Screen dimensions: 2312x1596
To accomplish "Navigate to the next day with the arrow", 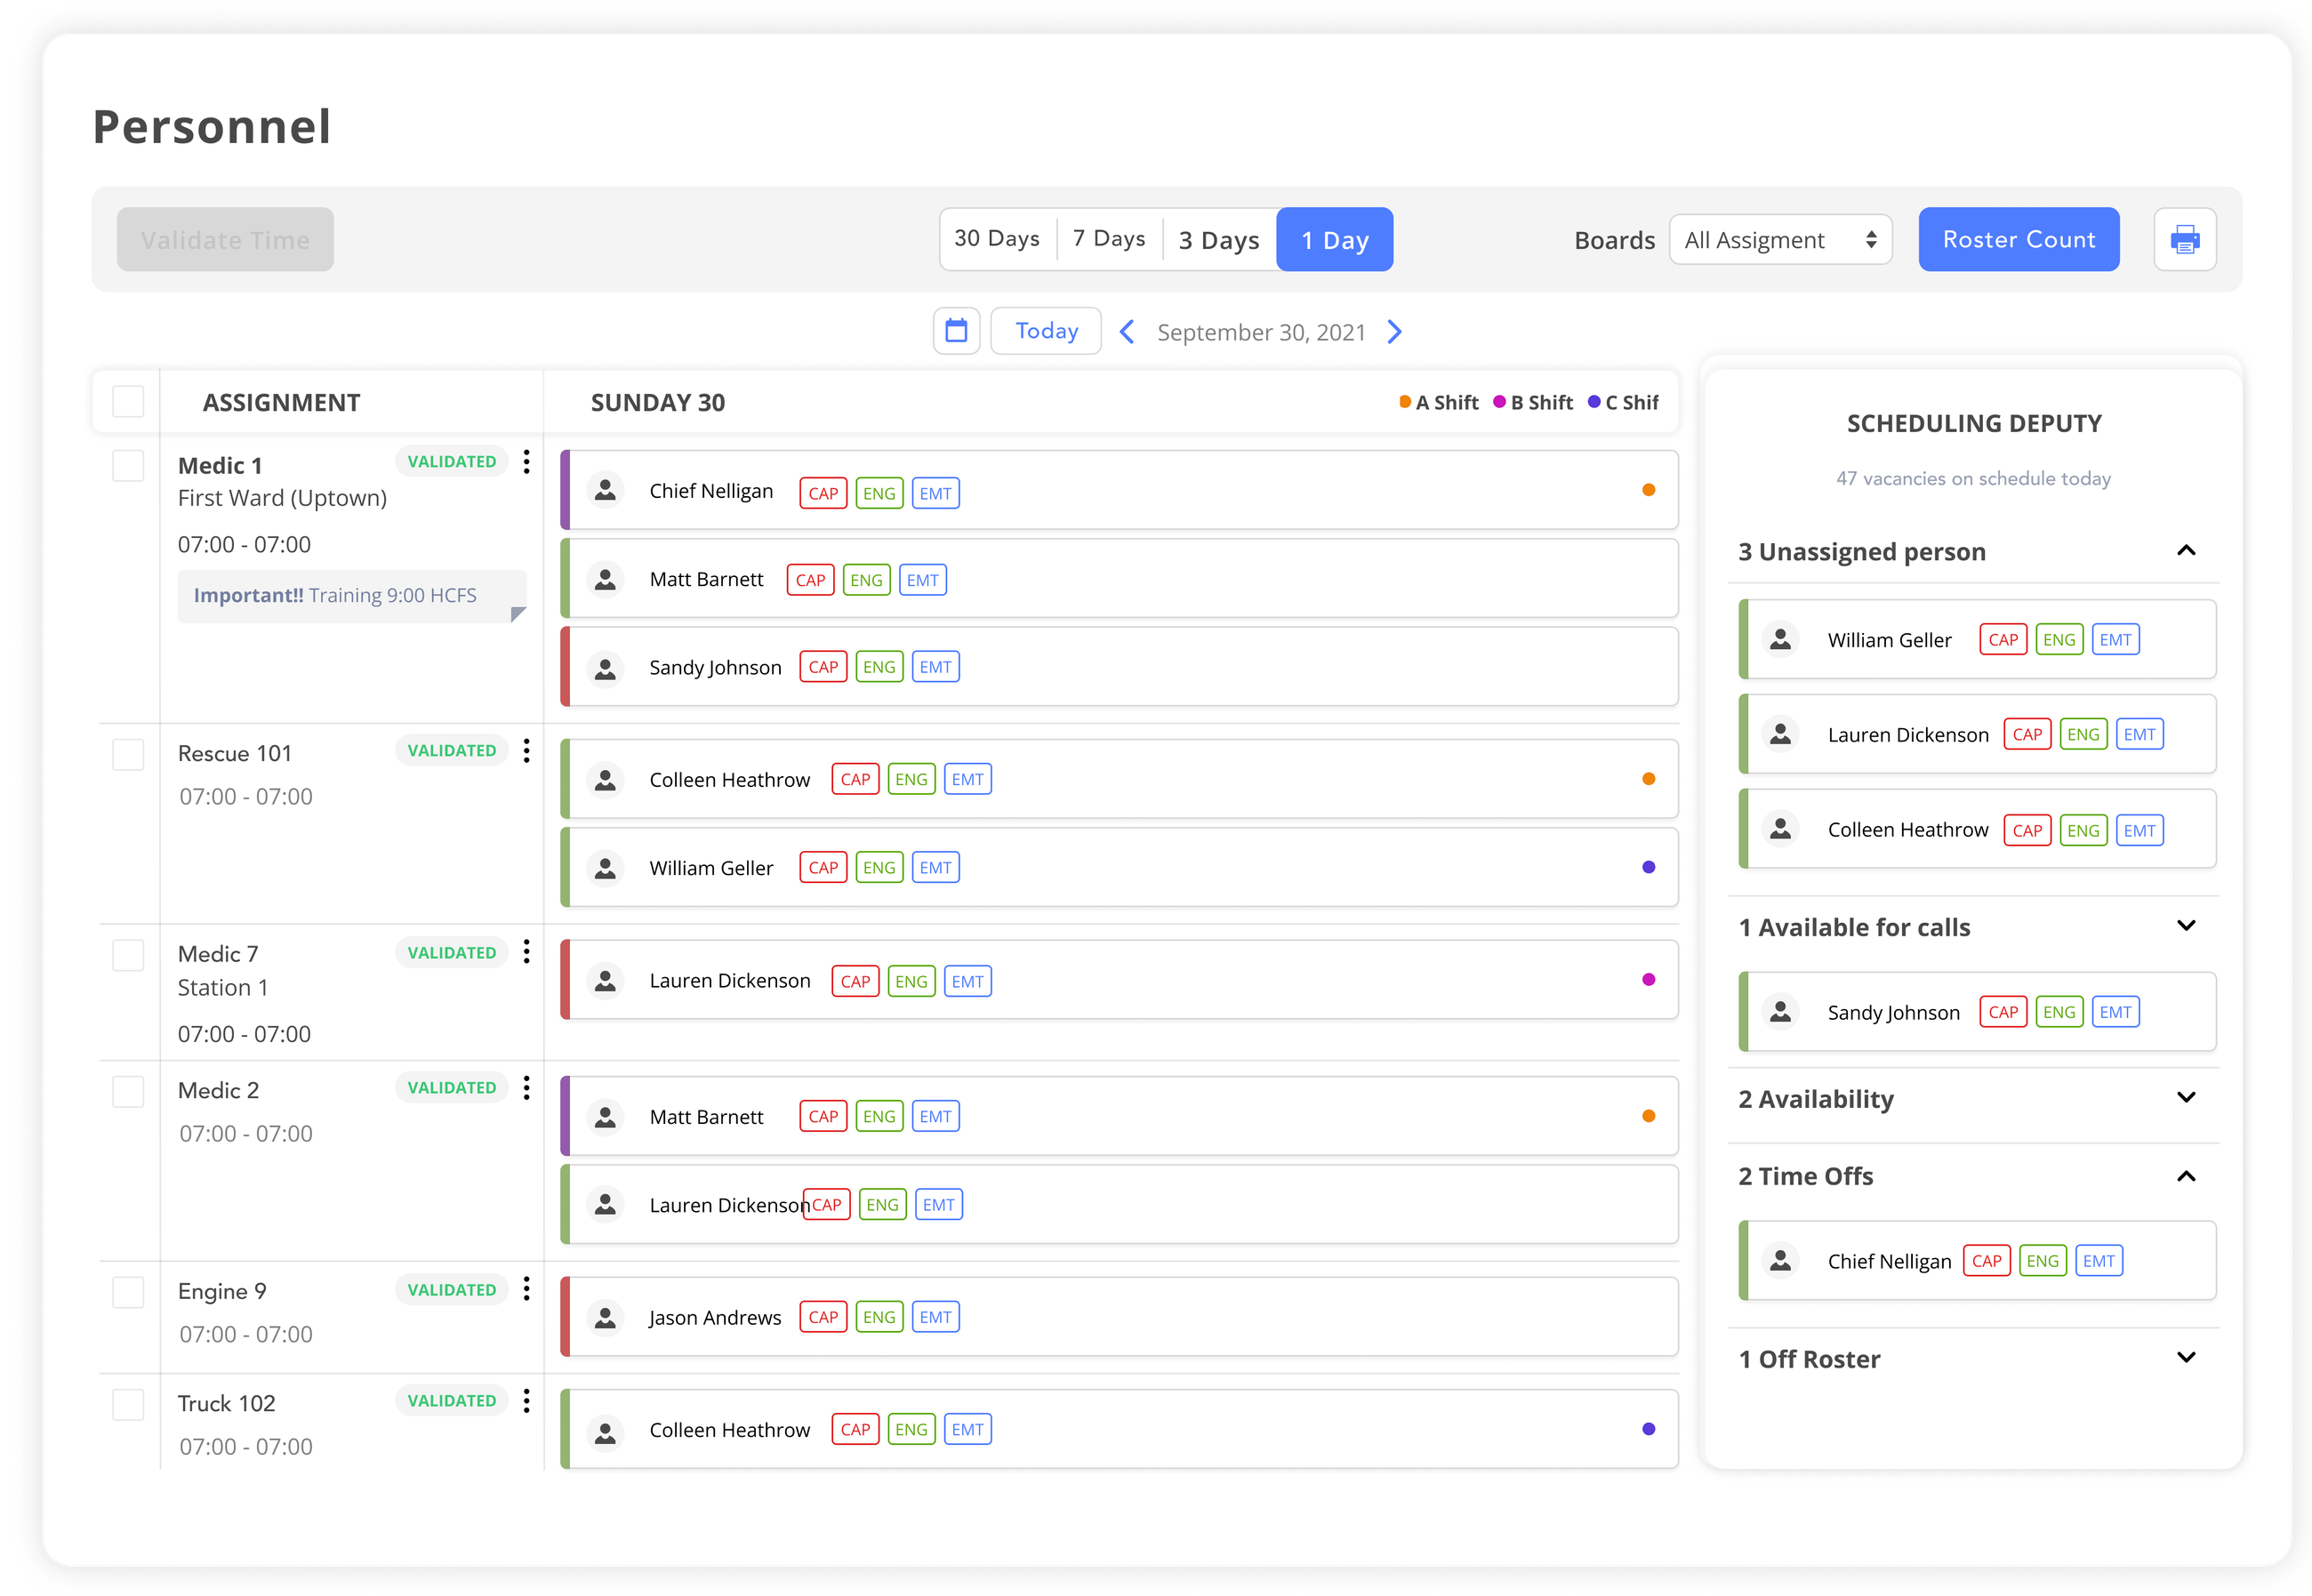I will (1394, 331).
